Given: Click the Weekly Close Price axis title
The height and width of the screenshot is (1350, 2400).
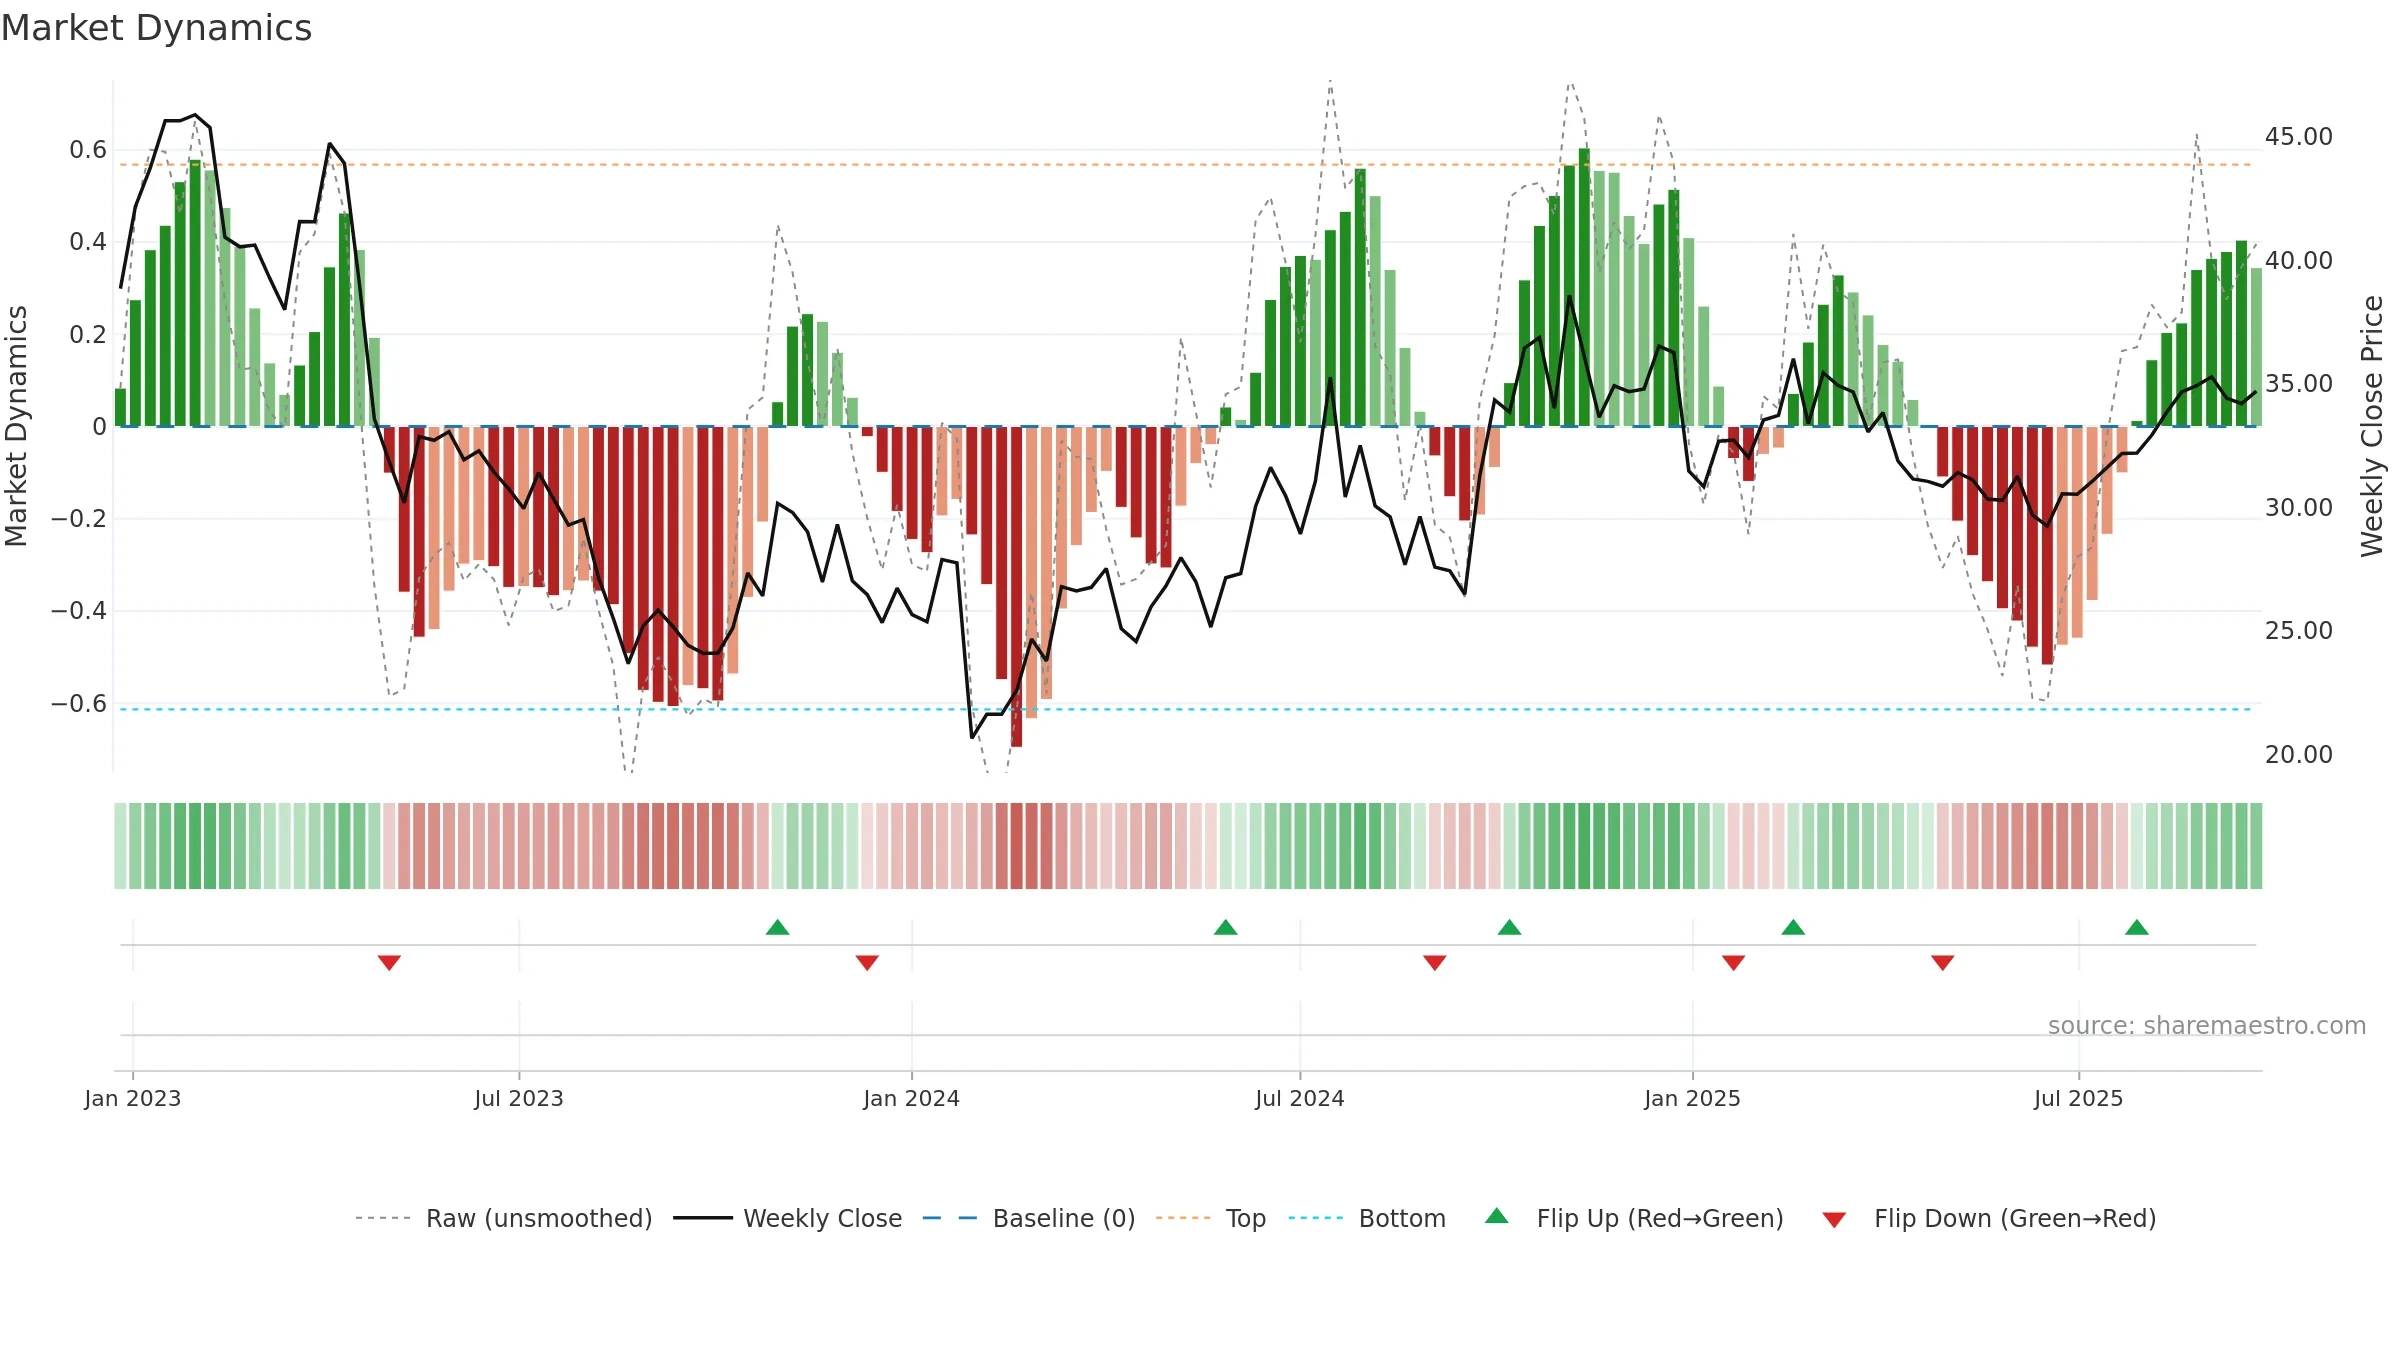Looking at the screenshot, I should (2372, 426).
